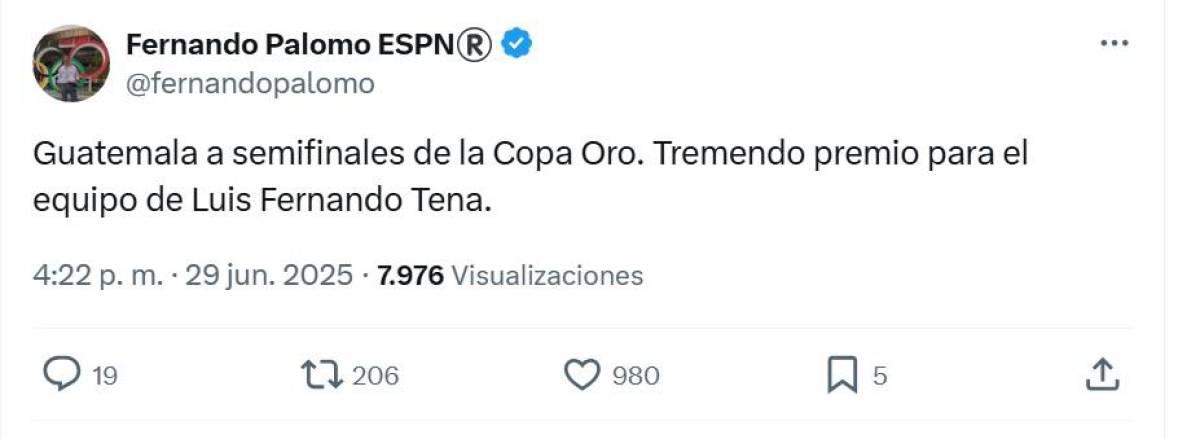Click the like count 980
This screenshot has width=1200, height=439.
click(x=636, y=376)
